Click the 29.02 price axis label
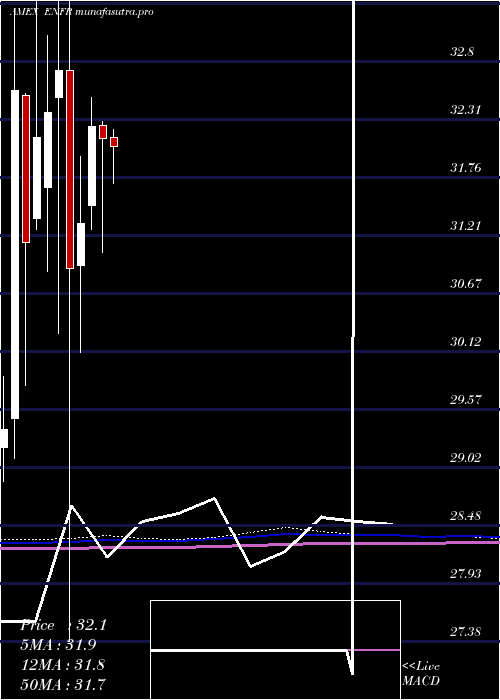500x700 pixels. (466, 457)
